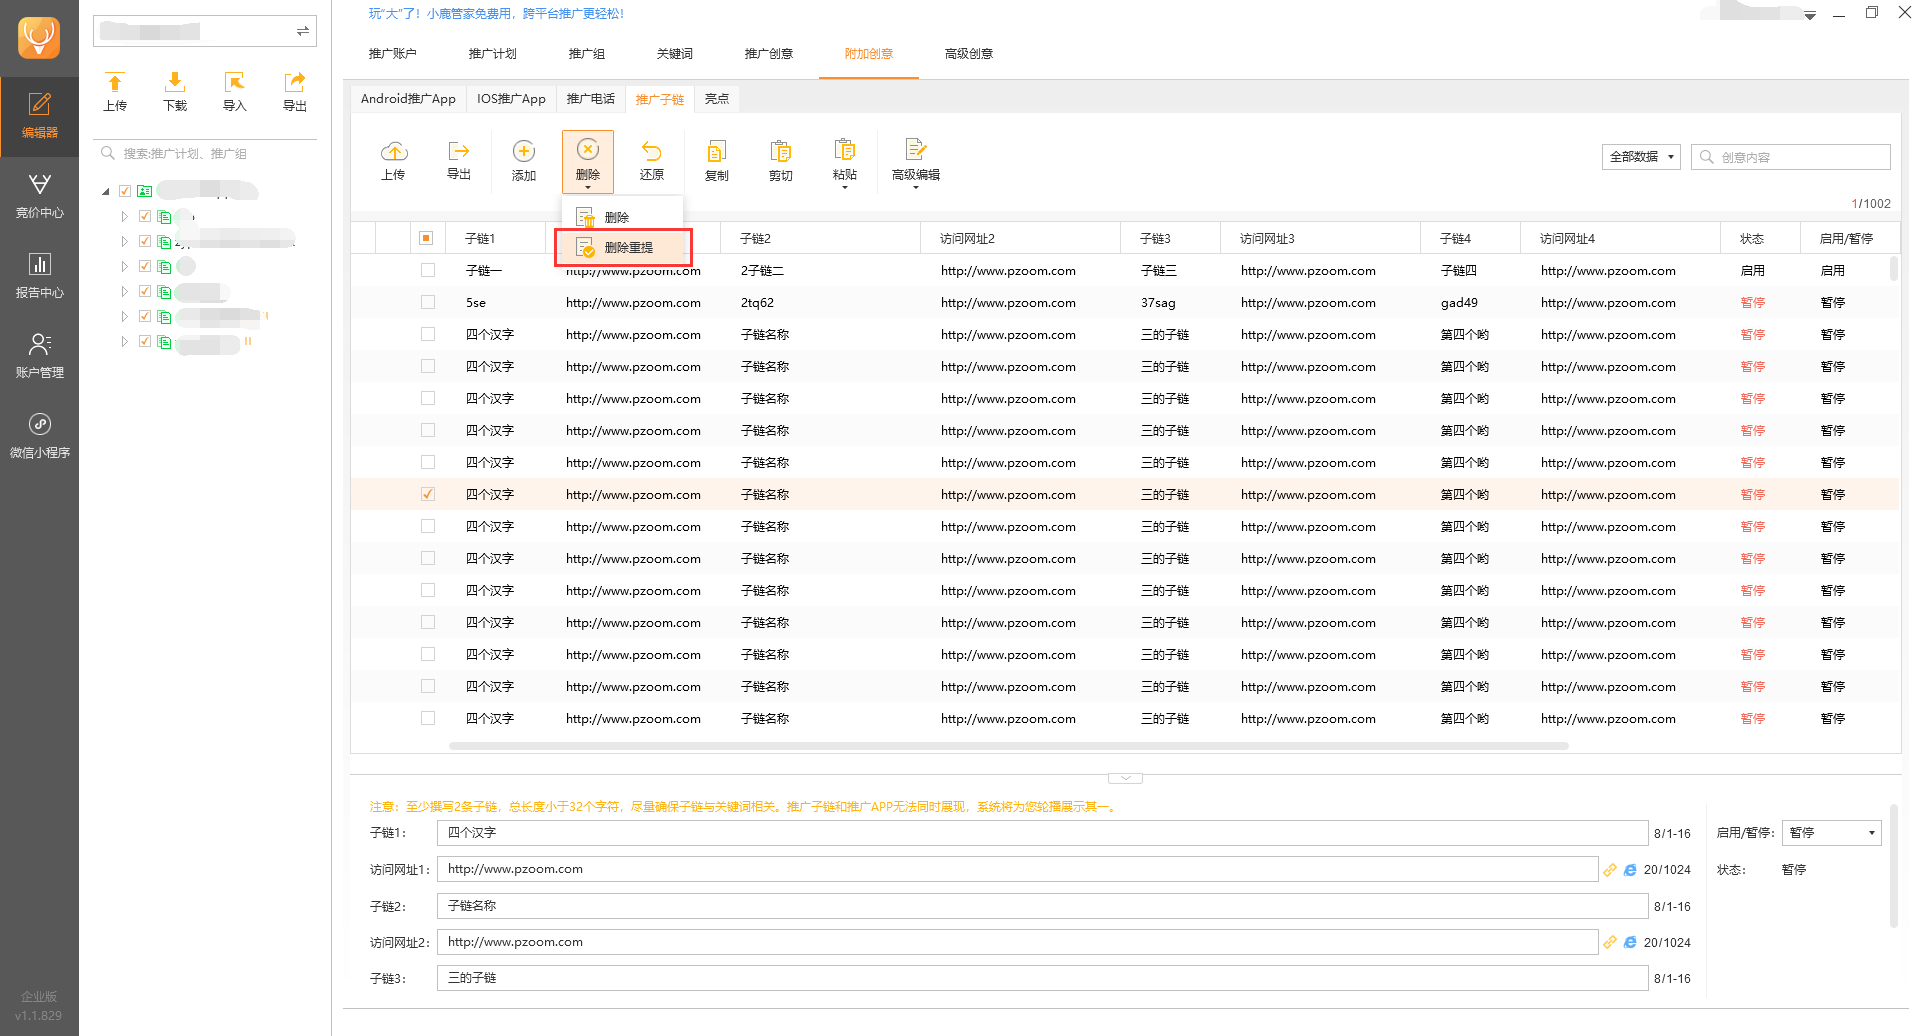Open the 报告中心 sidebar section

coord(39,276)
